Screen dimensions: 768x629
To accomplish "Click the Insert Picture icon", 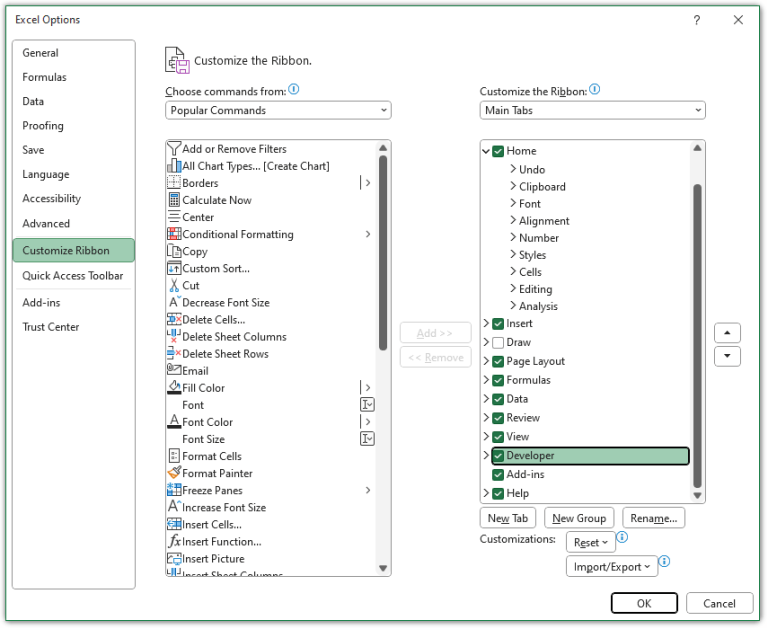I will pyautogui.click(x=174, y=558).
